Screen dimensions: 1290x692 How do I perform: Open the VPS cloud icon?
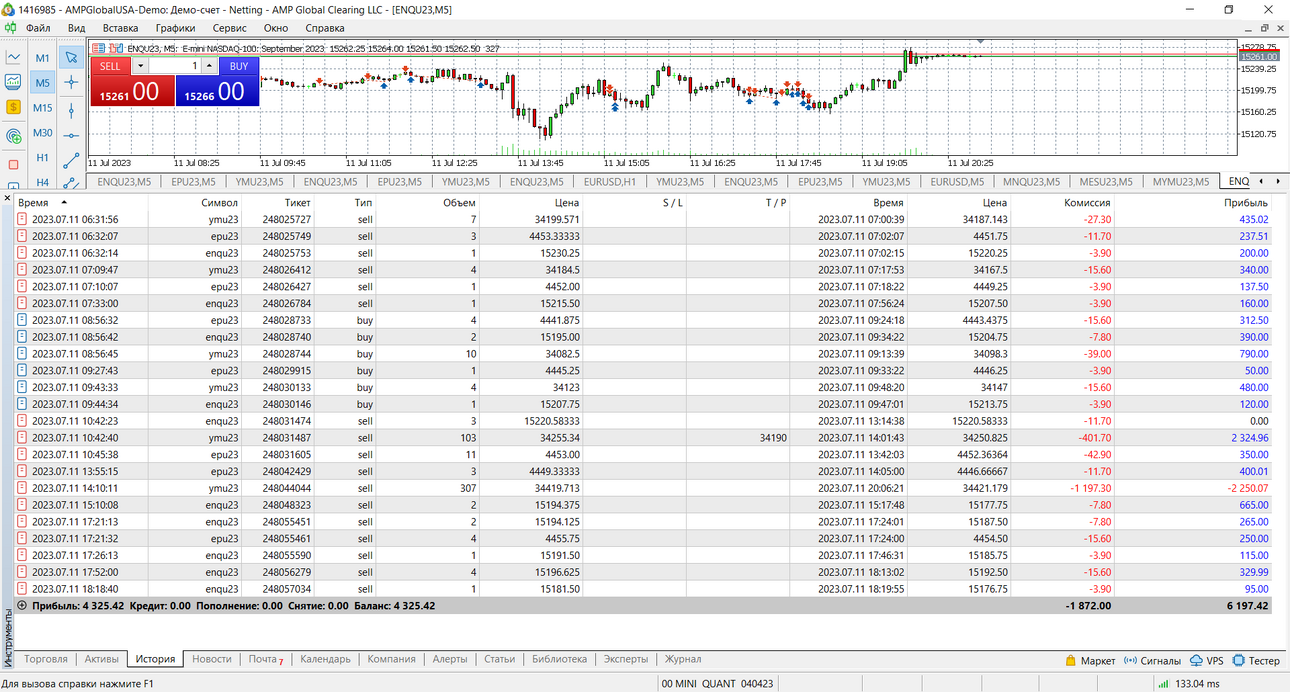pyautogui.click(x=1207, y=660)
